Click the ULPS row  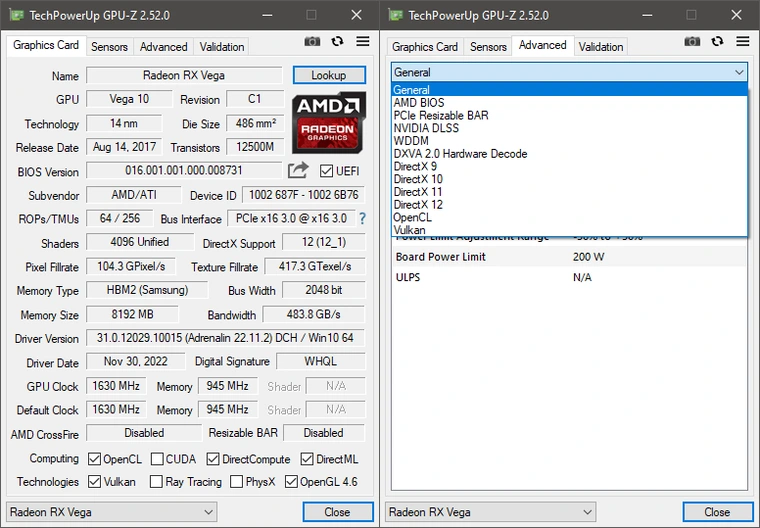[569, 277]
